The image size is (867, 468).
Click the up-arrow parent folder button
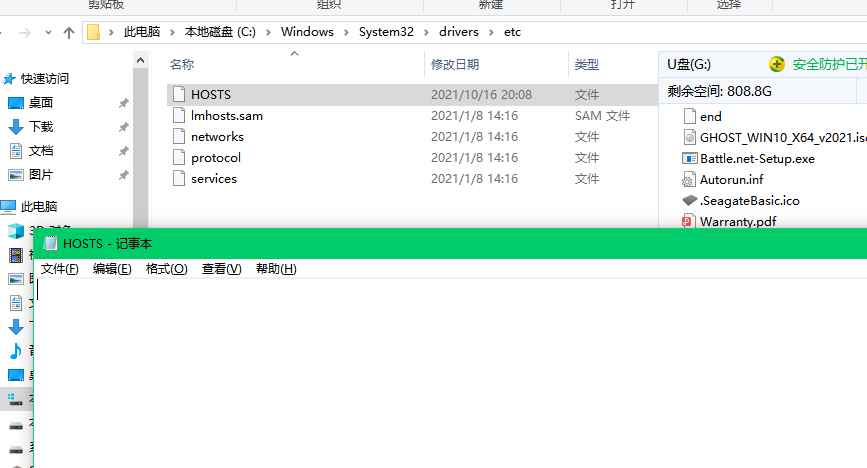point(69,32)
